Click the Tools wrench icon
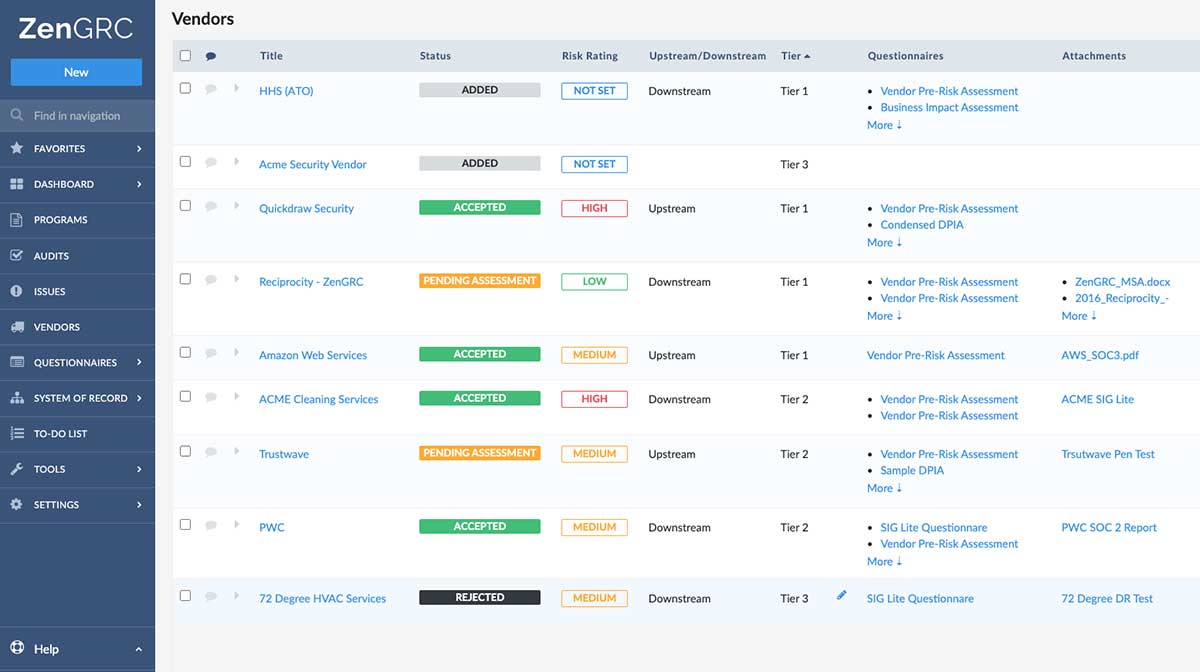1200x672 pixels. pos(16,469)
